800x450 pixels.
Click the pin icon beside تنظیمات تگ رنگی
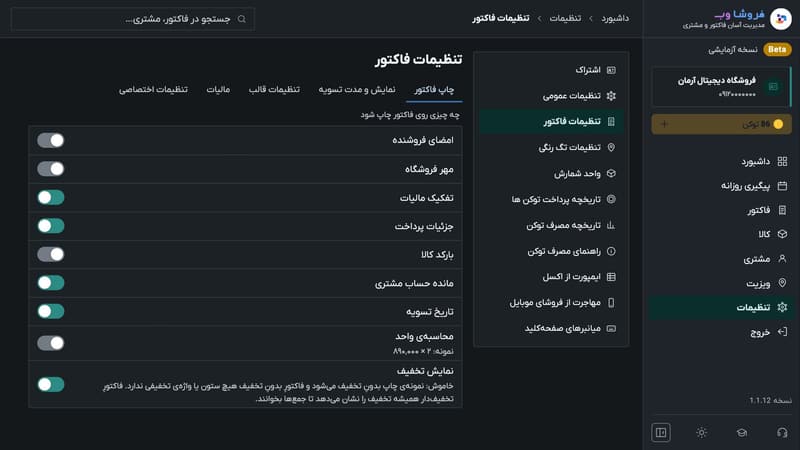(611, 147)
